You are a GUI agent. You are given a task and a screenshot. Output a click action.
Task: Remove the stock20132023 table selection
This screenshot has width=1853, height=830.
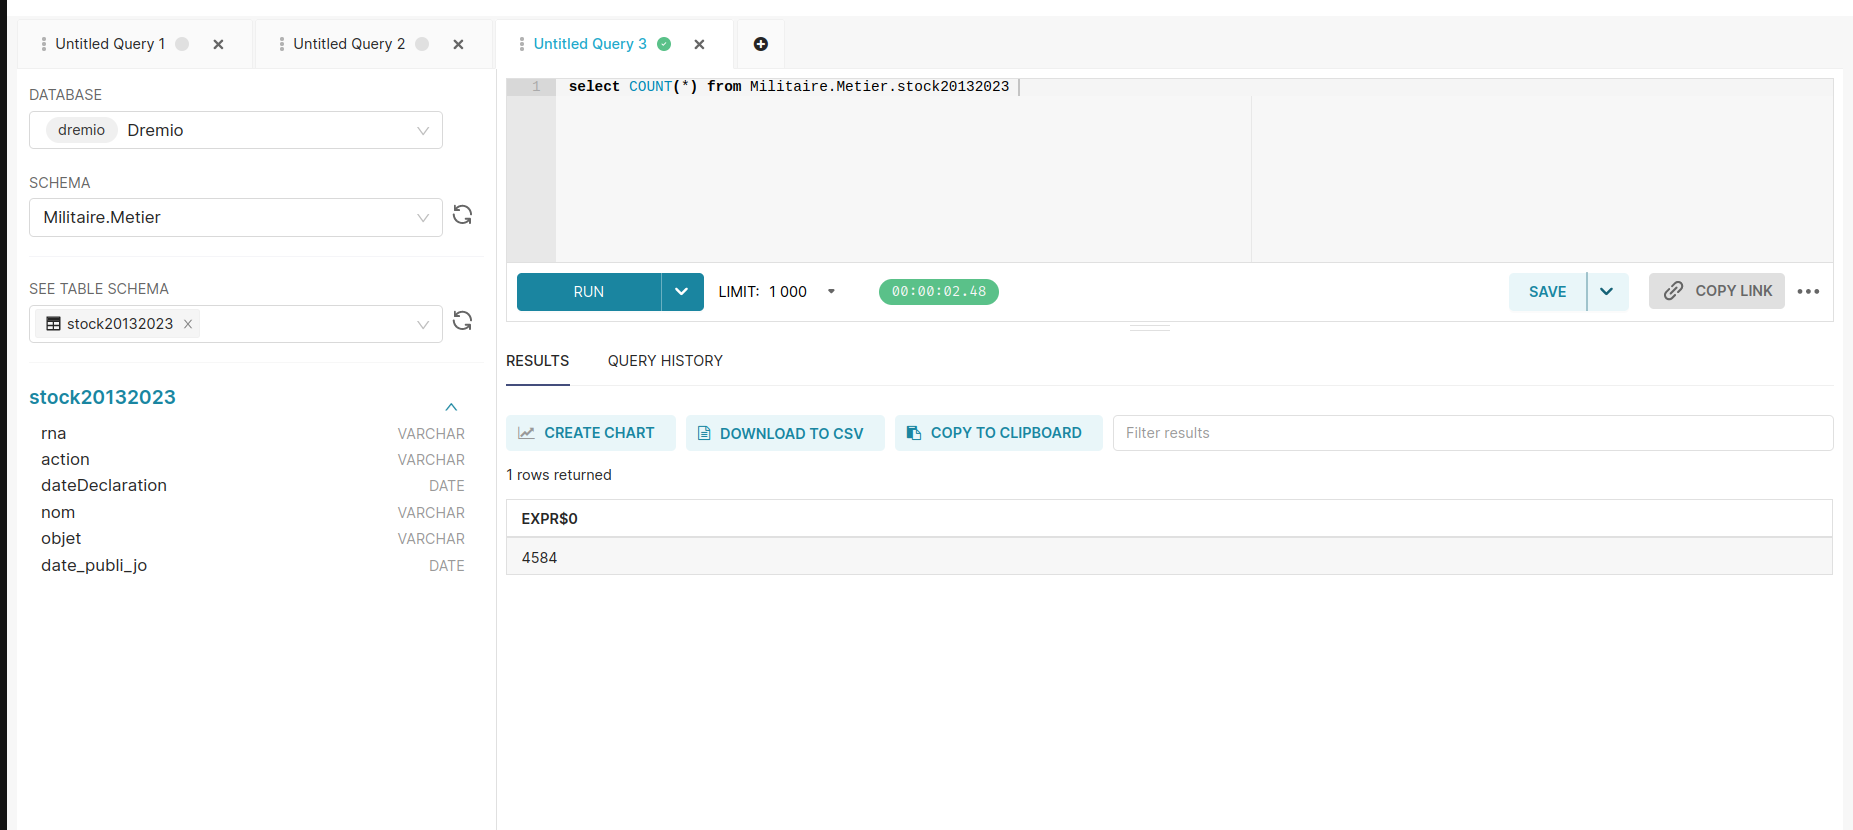188,324
